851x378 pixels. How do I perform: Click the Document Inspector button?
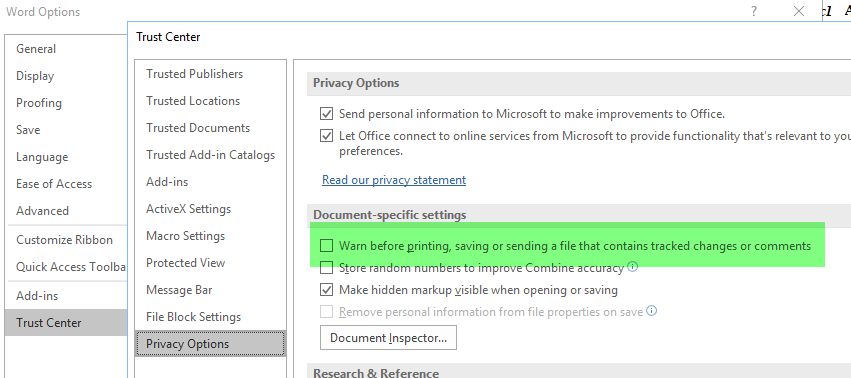pos(389,338)
